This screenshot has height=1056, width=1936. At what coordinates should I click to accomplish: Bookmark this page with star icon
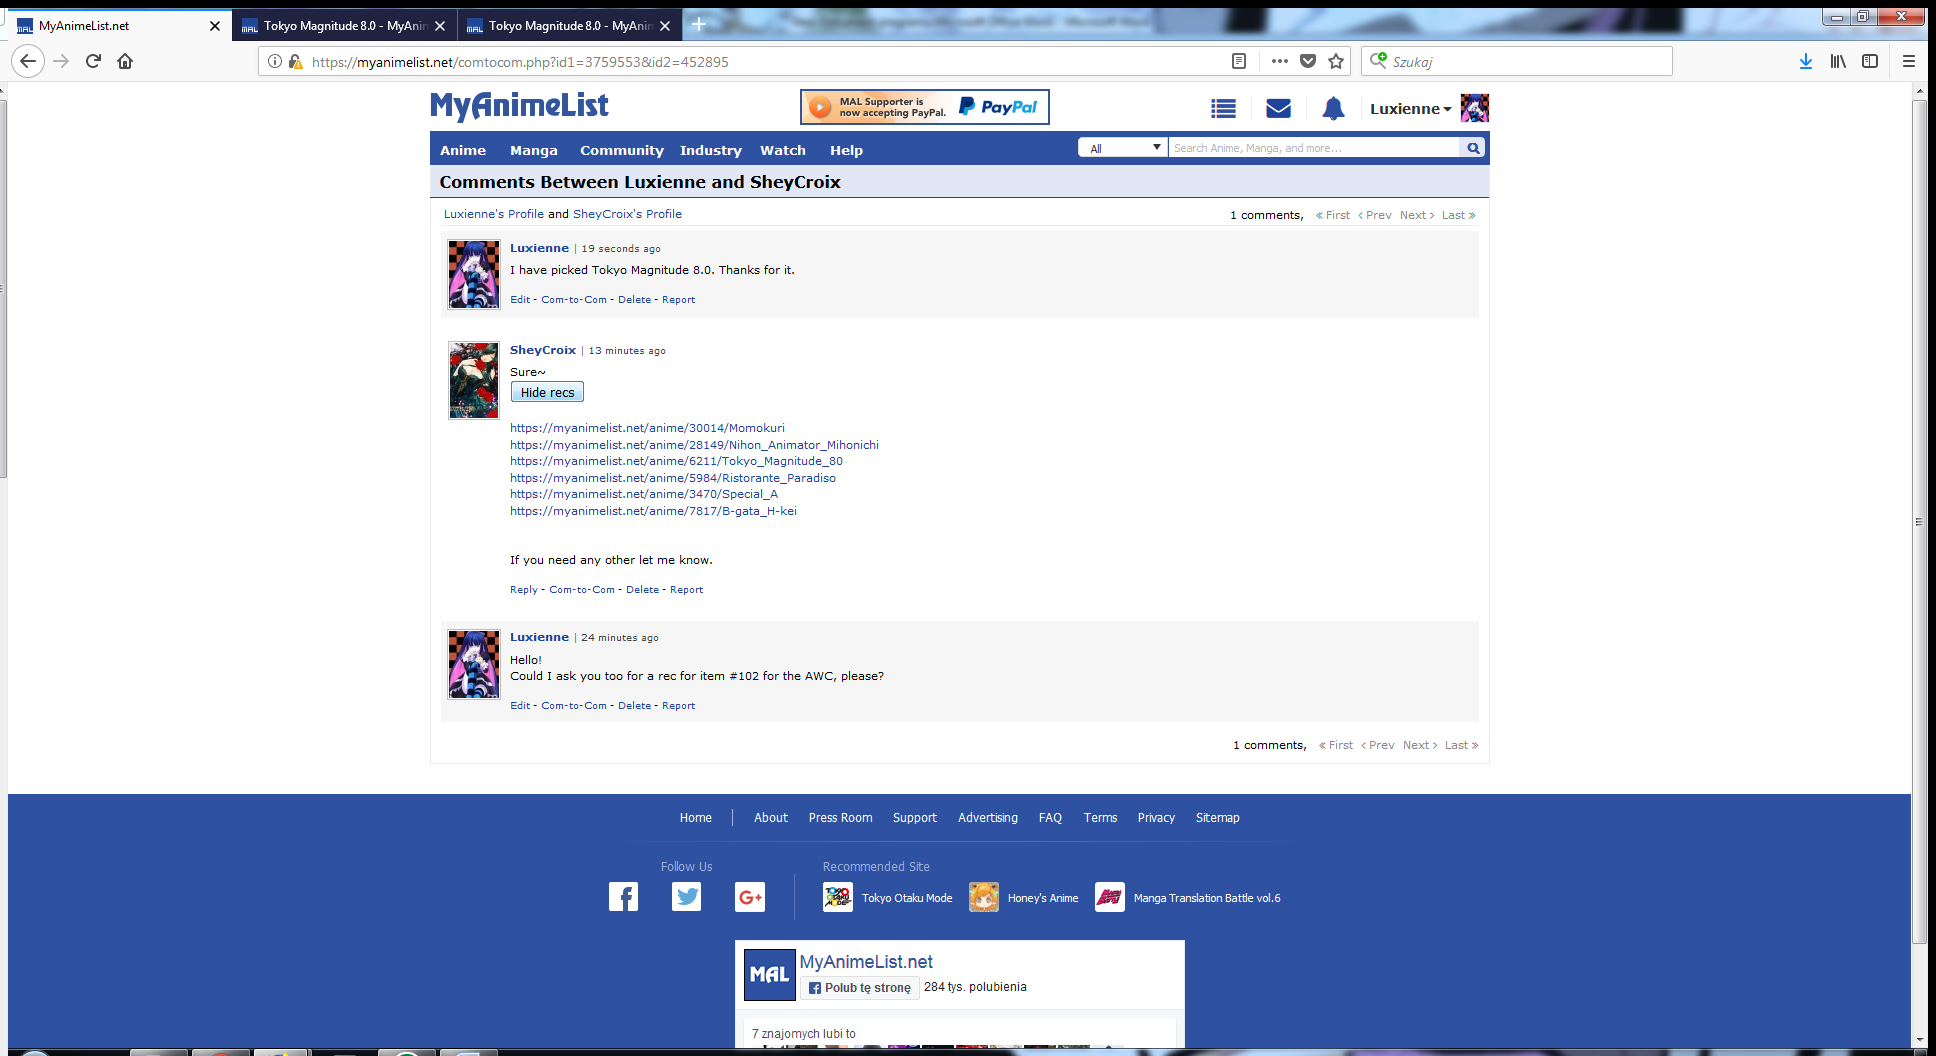(x=1336, y=61)
